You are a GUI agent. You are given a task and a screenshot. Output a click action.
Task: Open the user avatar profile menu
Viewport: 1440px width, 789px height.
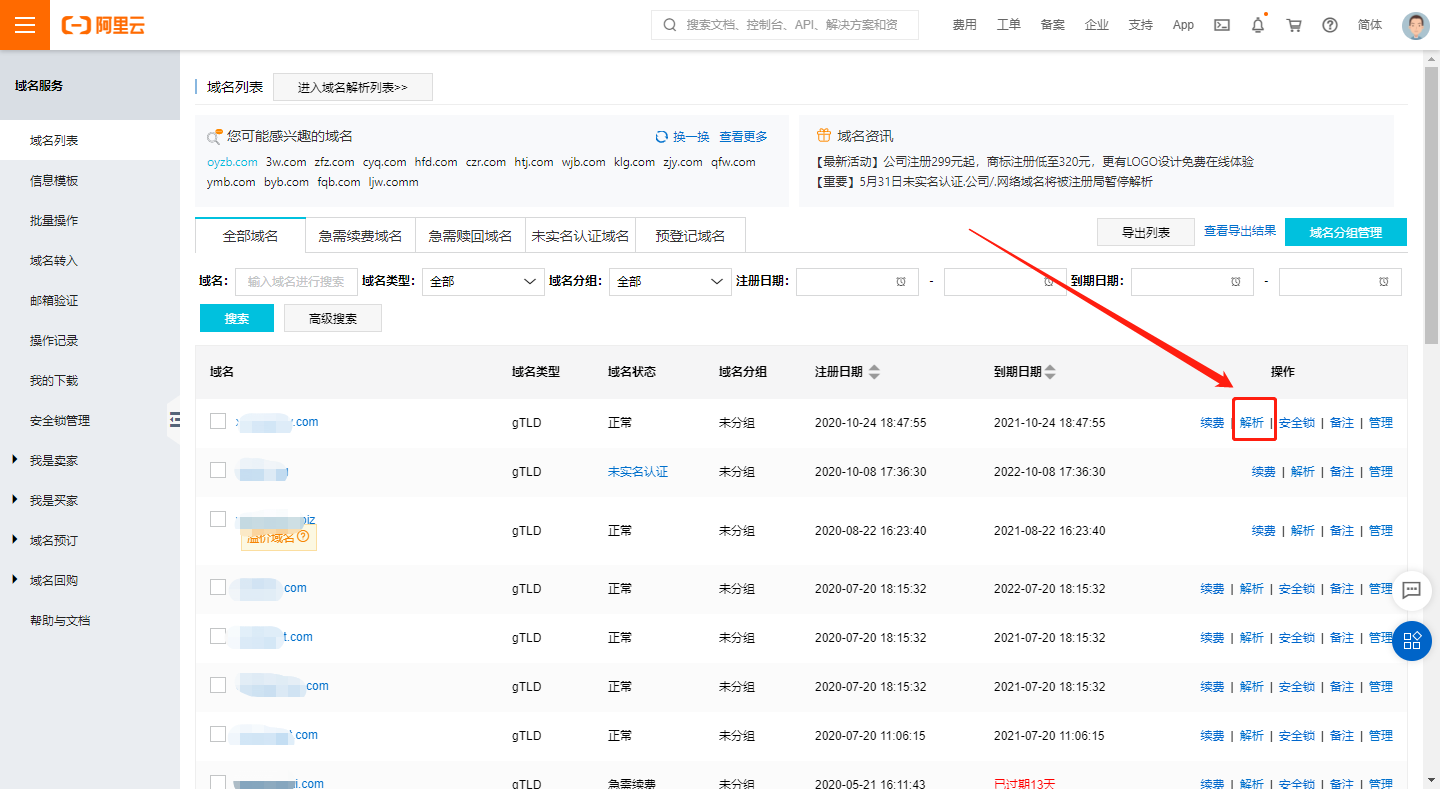1415,25
